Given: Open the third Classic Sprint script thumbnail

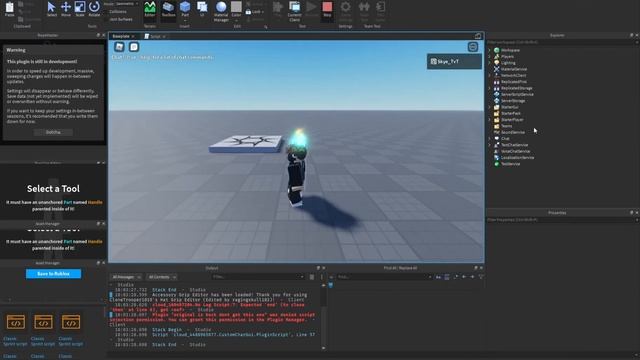Looking at the screenshot, I should coord(71,322).
